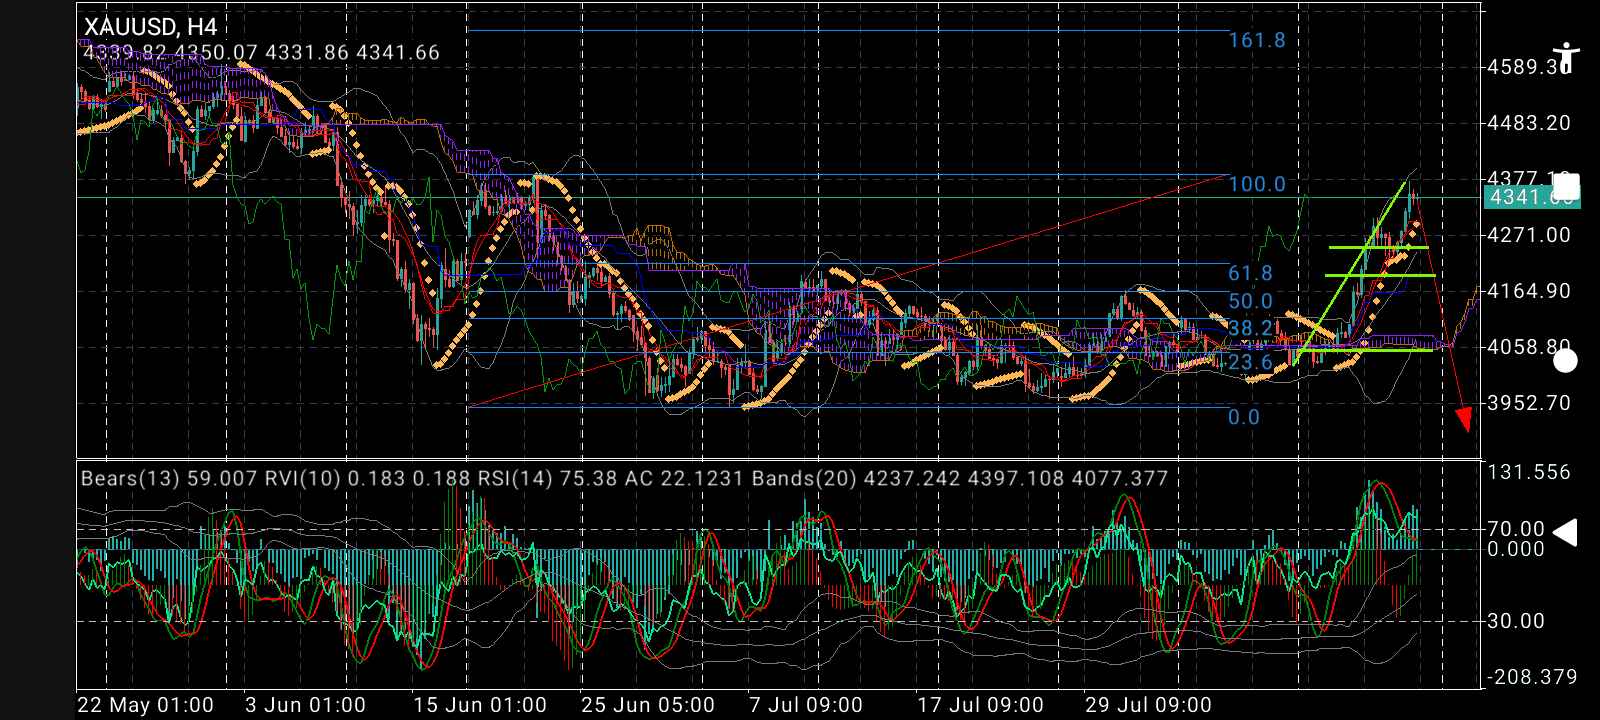Tap the 7 Jul 09:00 time label
The height and width of the screenshot is (720, 1600).
806,705
